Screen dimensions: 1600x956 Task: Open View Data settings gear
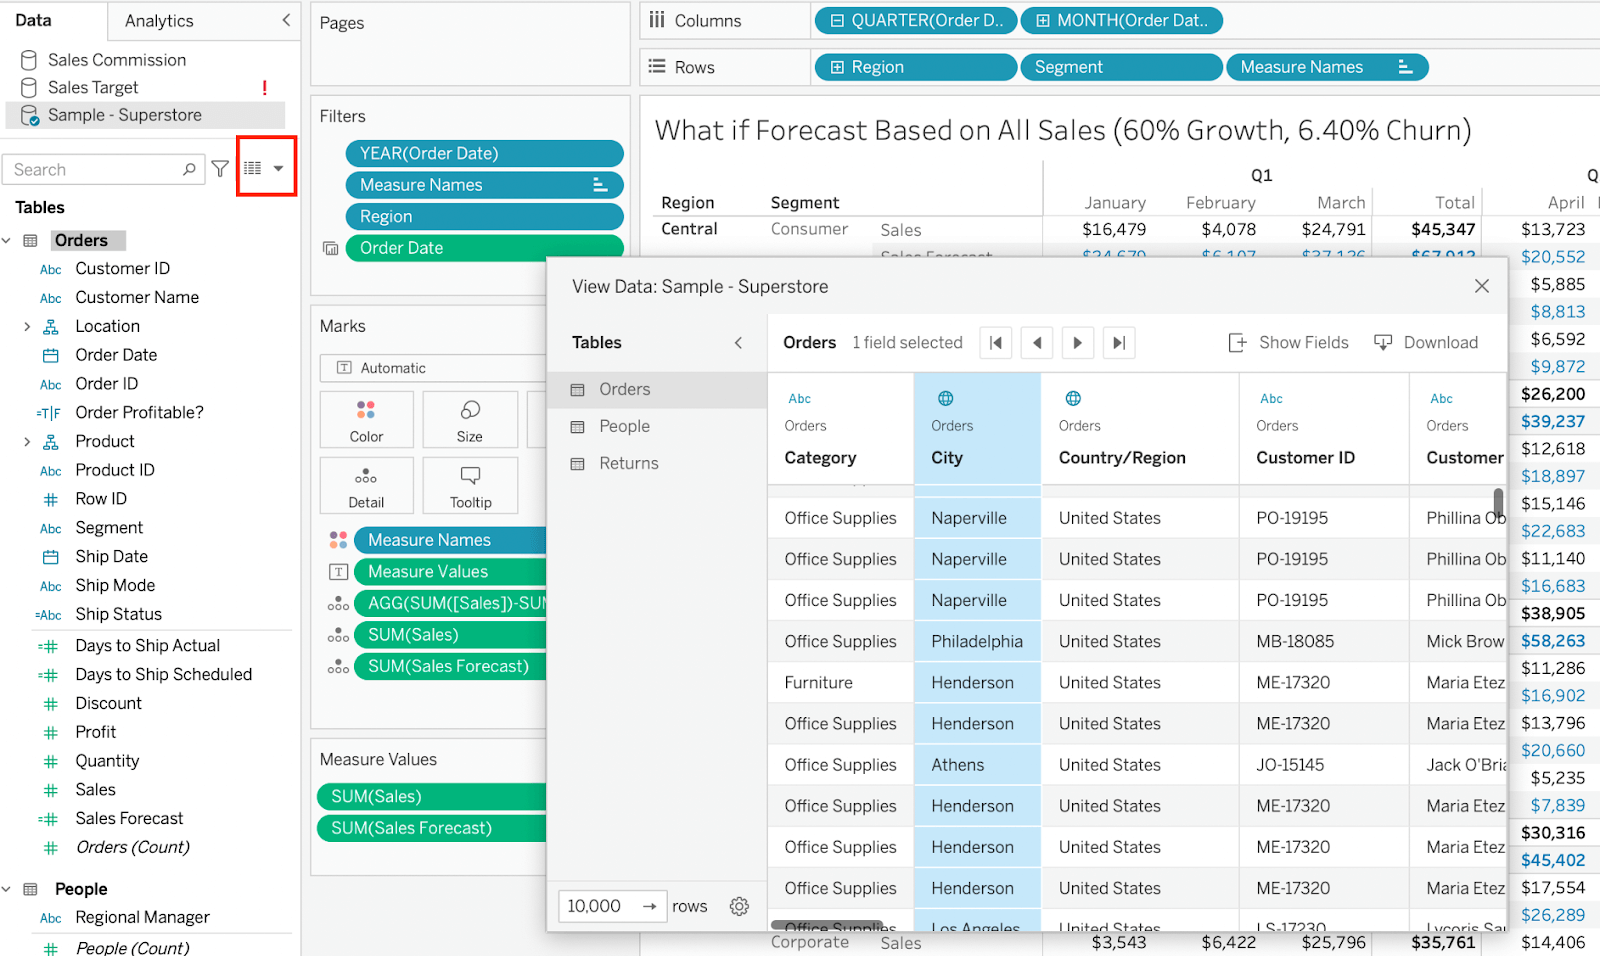[x=739, y=906]
